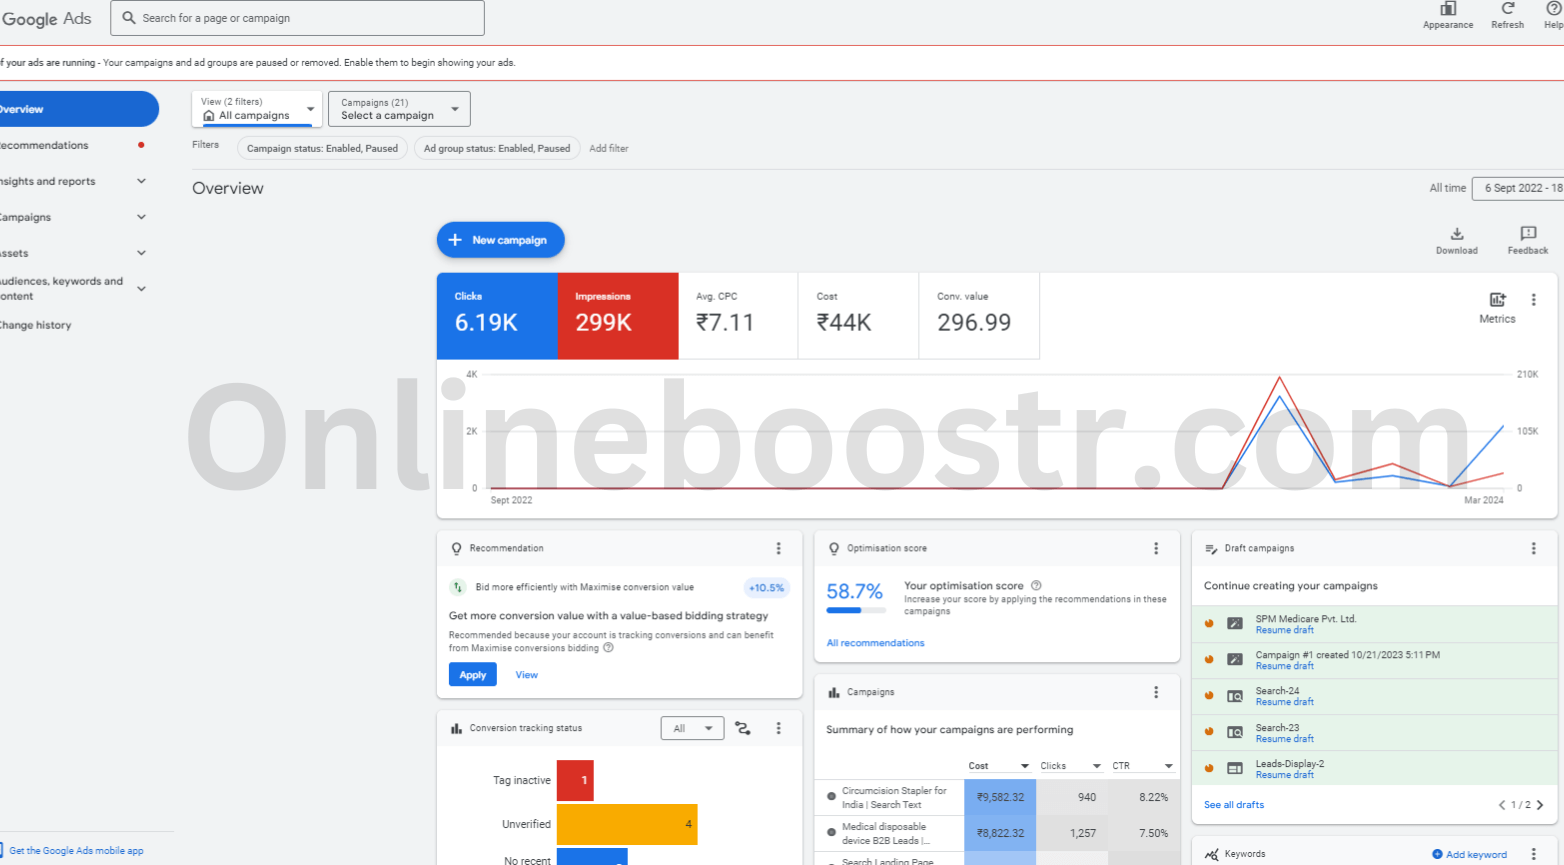Enable the Avg. CPC metric card

tap(737, 315)
